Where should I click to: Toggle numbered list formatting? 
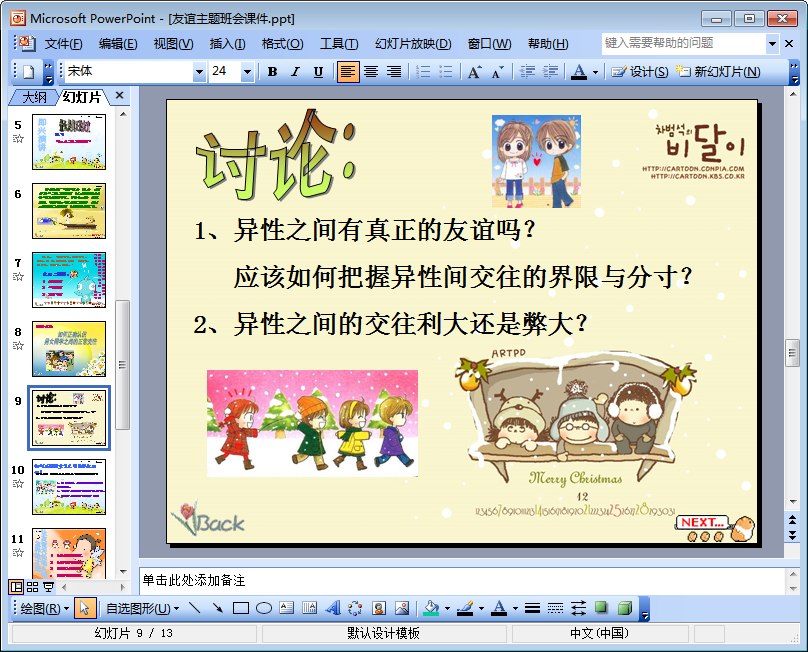423,72
